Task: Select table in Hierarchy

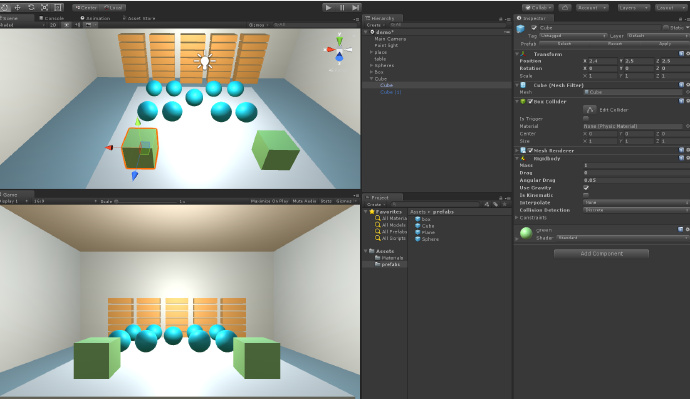Action: (380, 59)
